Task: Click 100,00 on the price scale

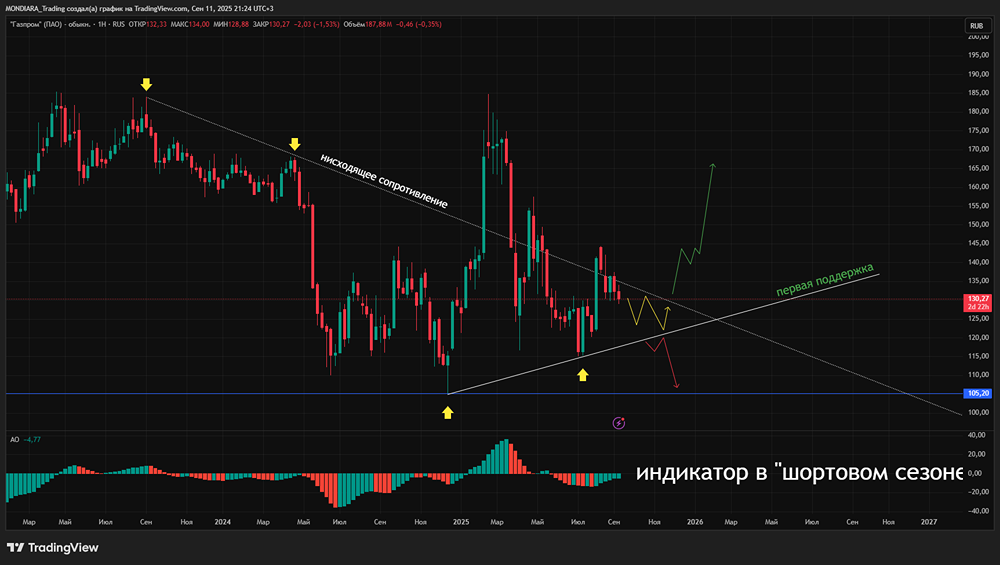Action: pyautogui.click(x=978, y=412)
